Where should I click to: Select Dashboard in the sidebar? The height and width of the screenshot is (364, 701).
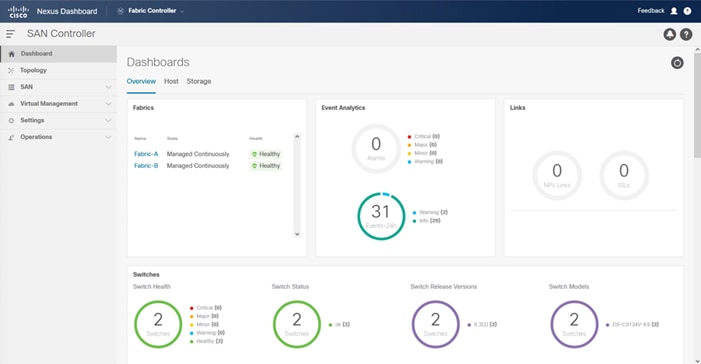point(58,54)
